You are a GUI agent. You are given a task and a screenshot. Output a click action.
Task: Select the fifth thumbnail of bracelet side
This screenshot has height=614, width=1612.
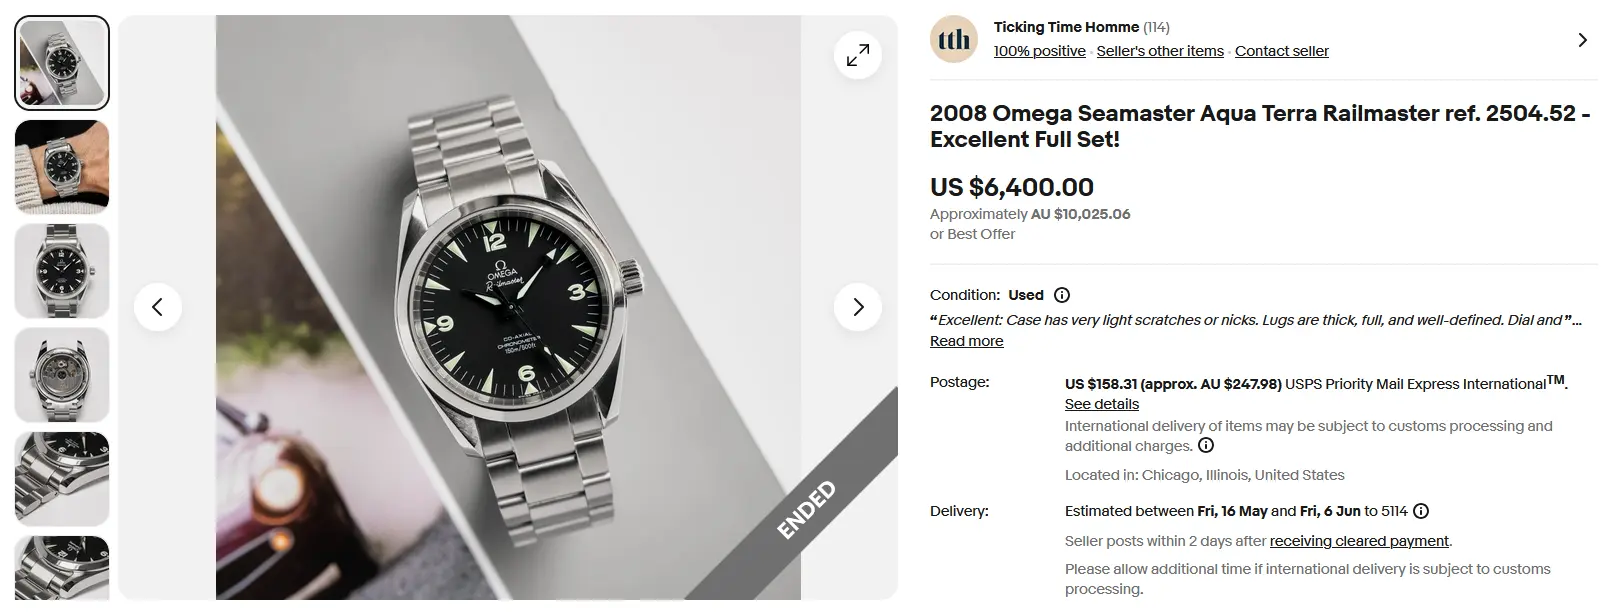[62, 479]
